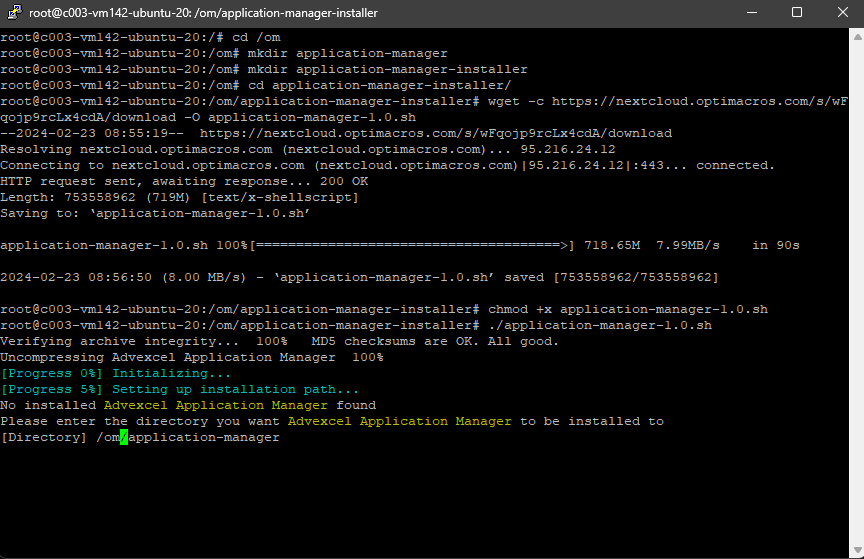Click 'mkdir application-manager-installer' command line
The width and height of the screenshot is (864, 559).
click(x=264, y=69)
